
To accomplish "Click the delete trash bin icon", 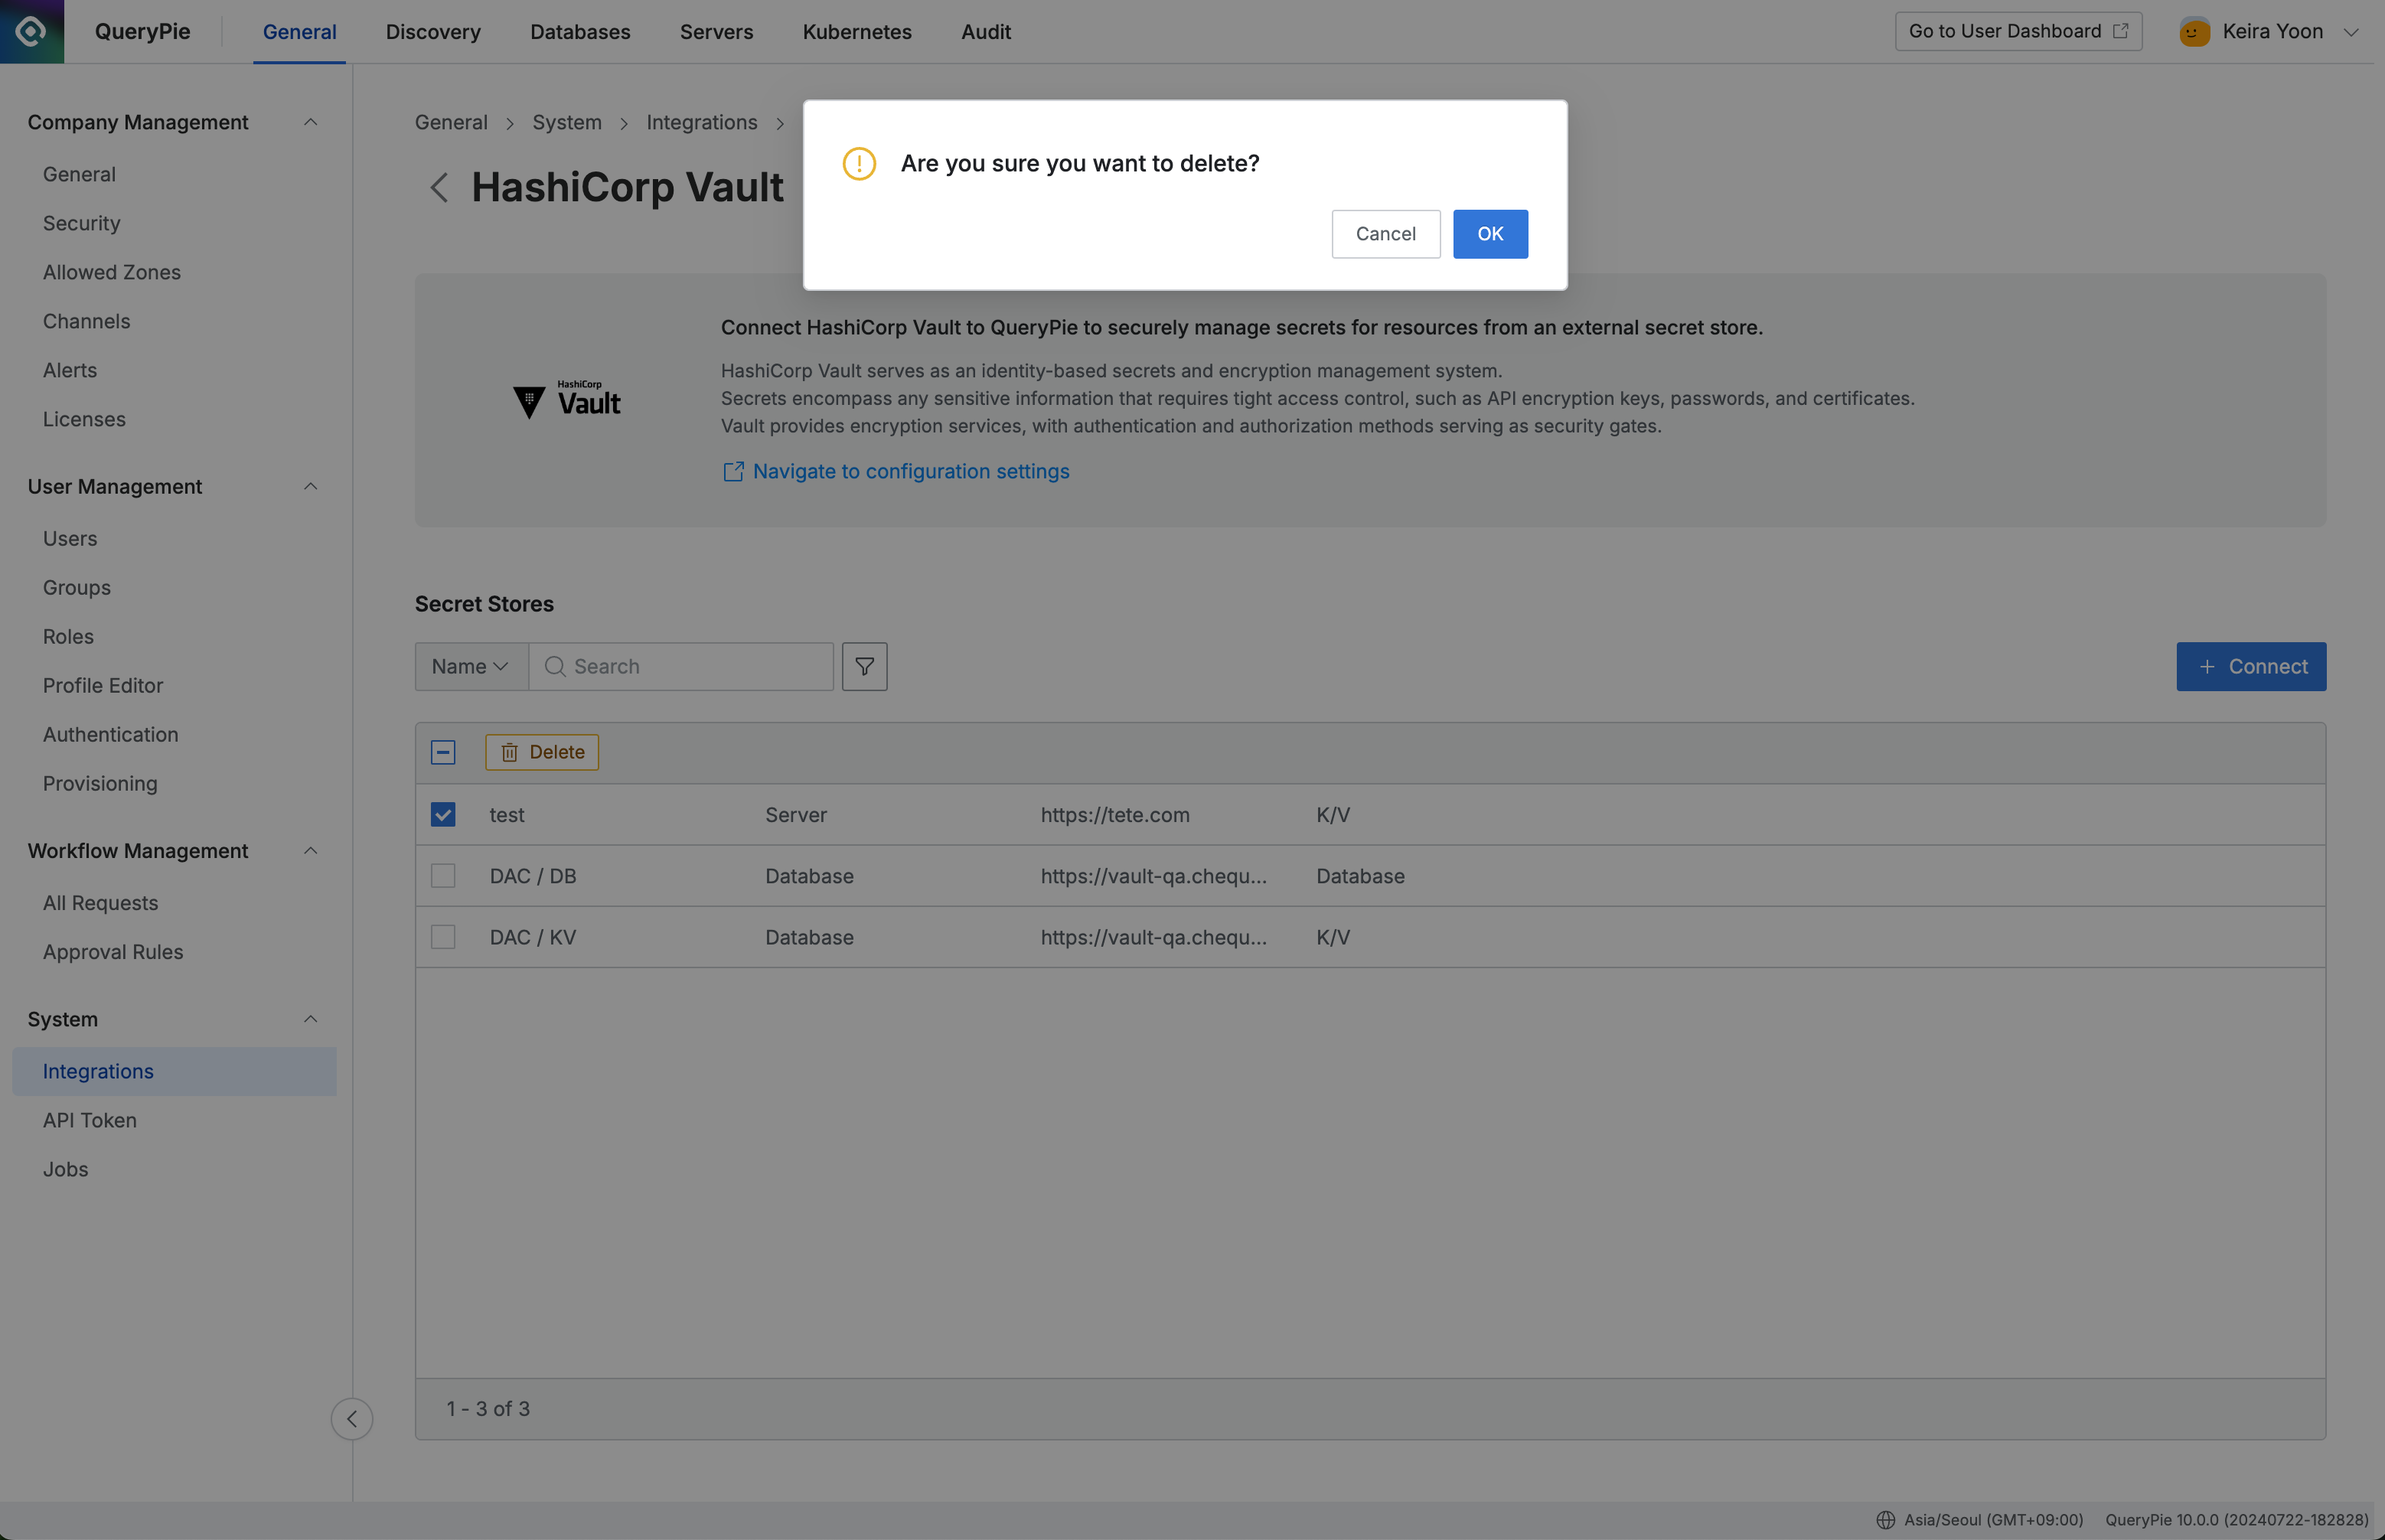I will pyautogui.click(x=509, y=751).
